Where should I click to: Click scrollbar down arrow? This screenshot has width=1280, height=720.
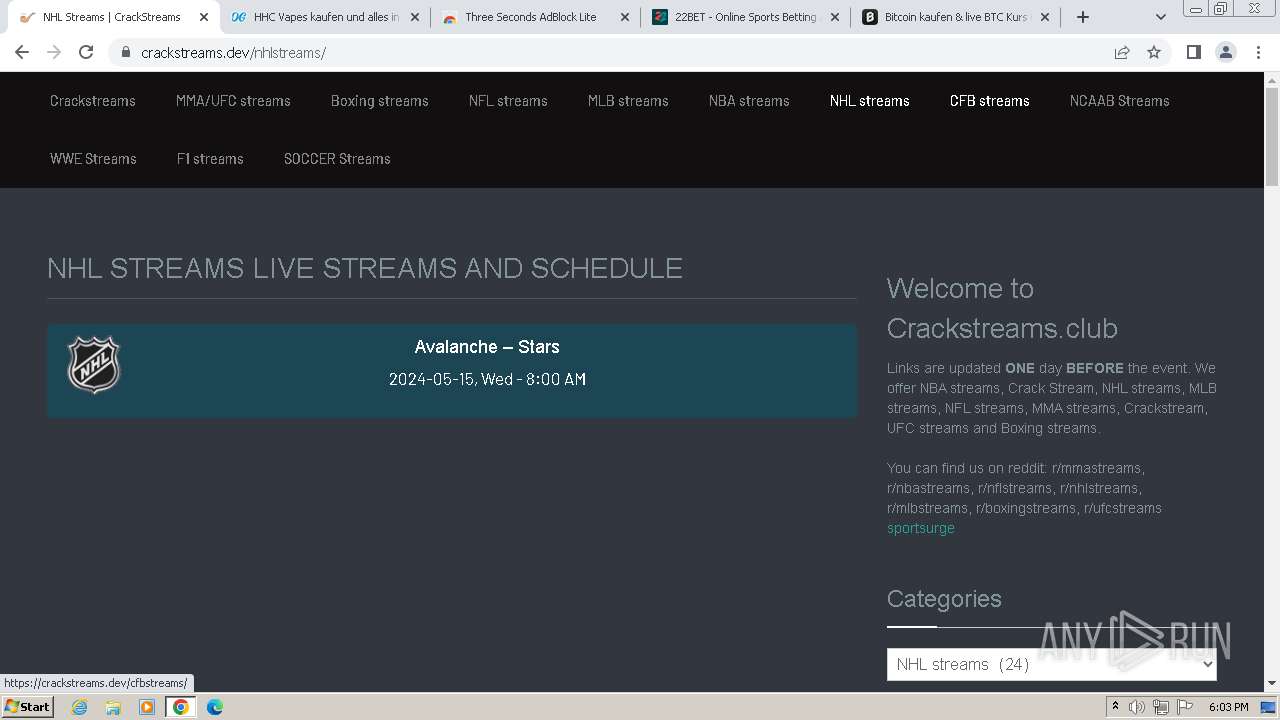pyautogui.click(x=1272, y=684)
